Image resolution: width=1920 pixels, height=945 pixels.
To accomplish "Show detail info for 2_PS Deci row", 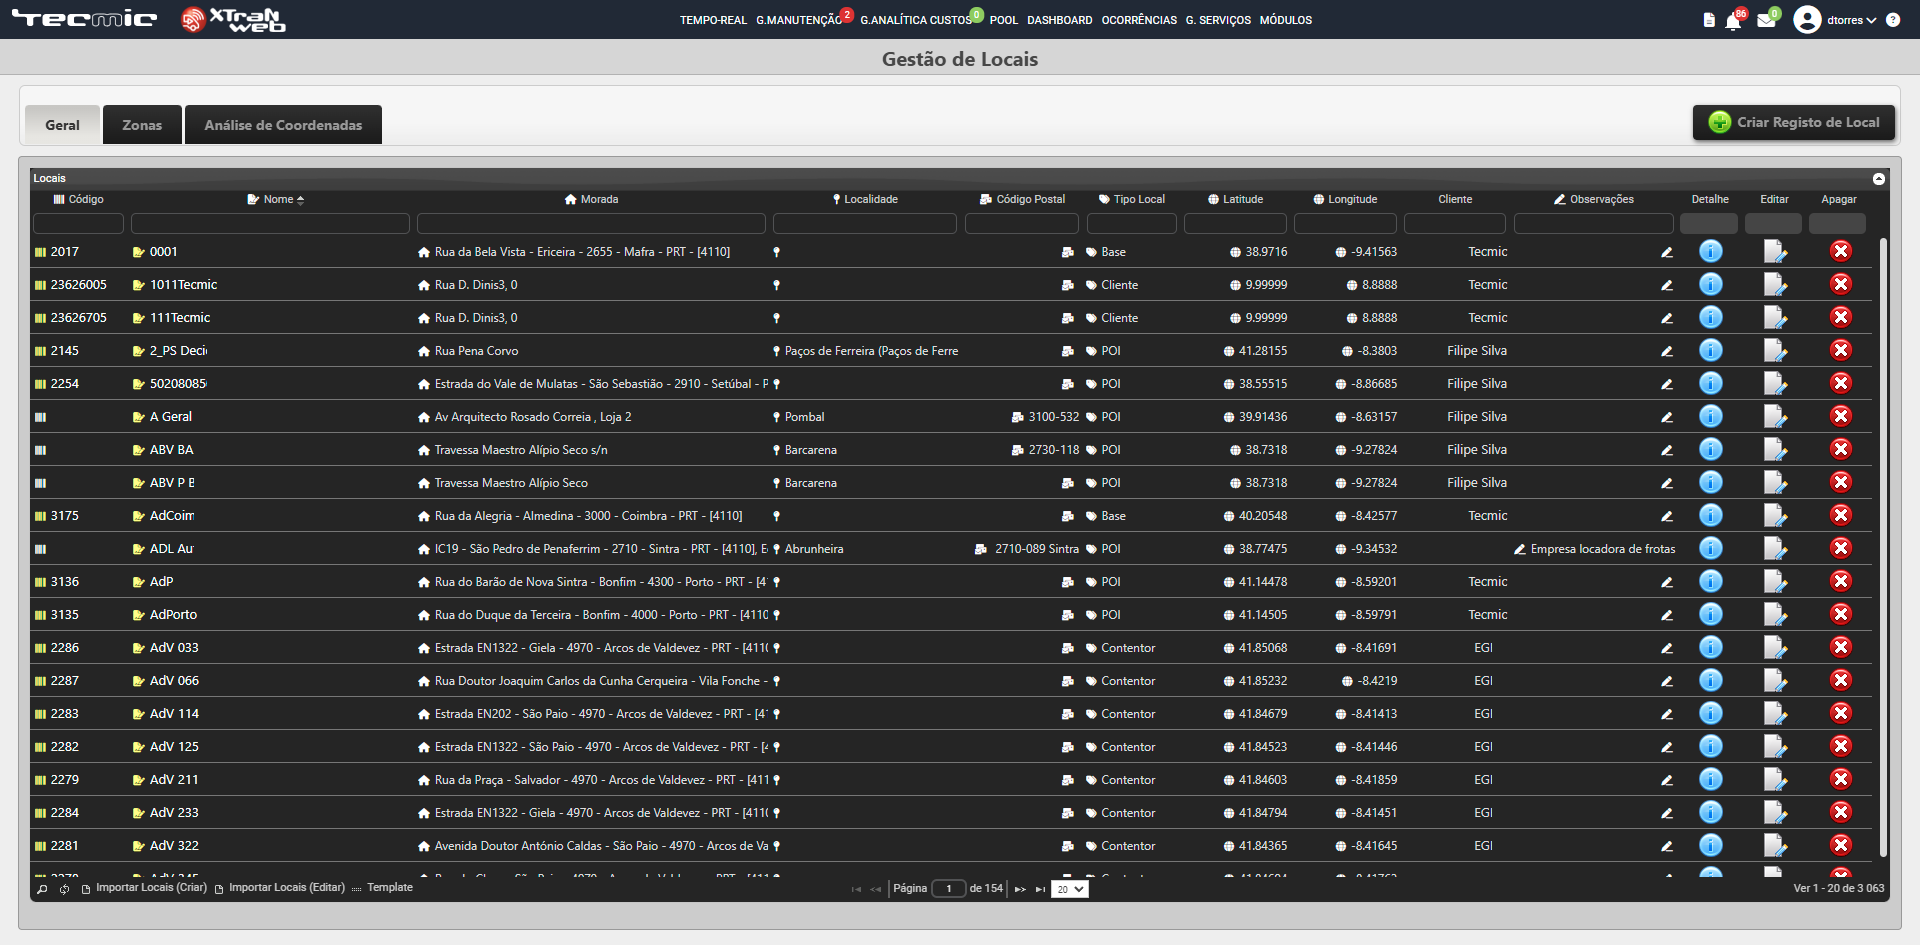I will tap(1711, 350).
